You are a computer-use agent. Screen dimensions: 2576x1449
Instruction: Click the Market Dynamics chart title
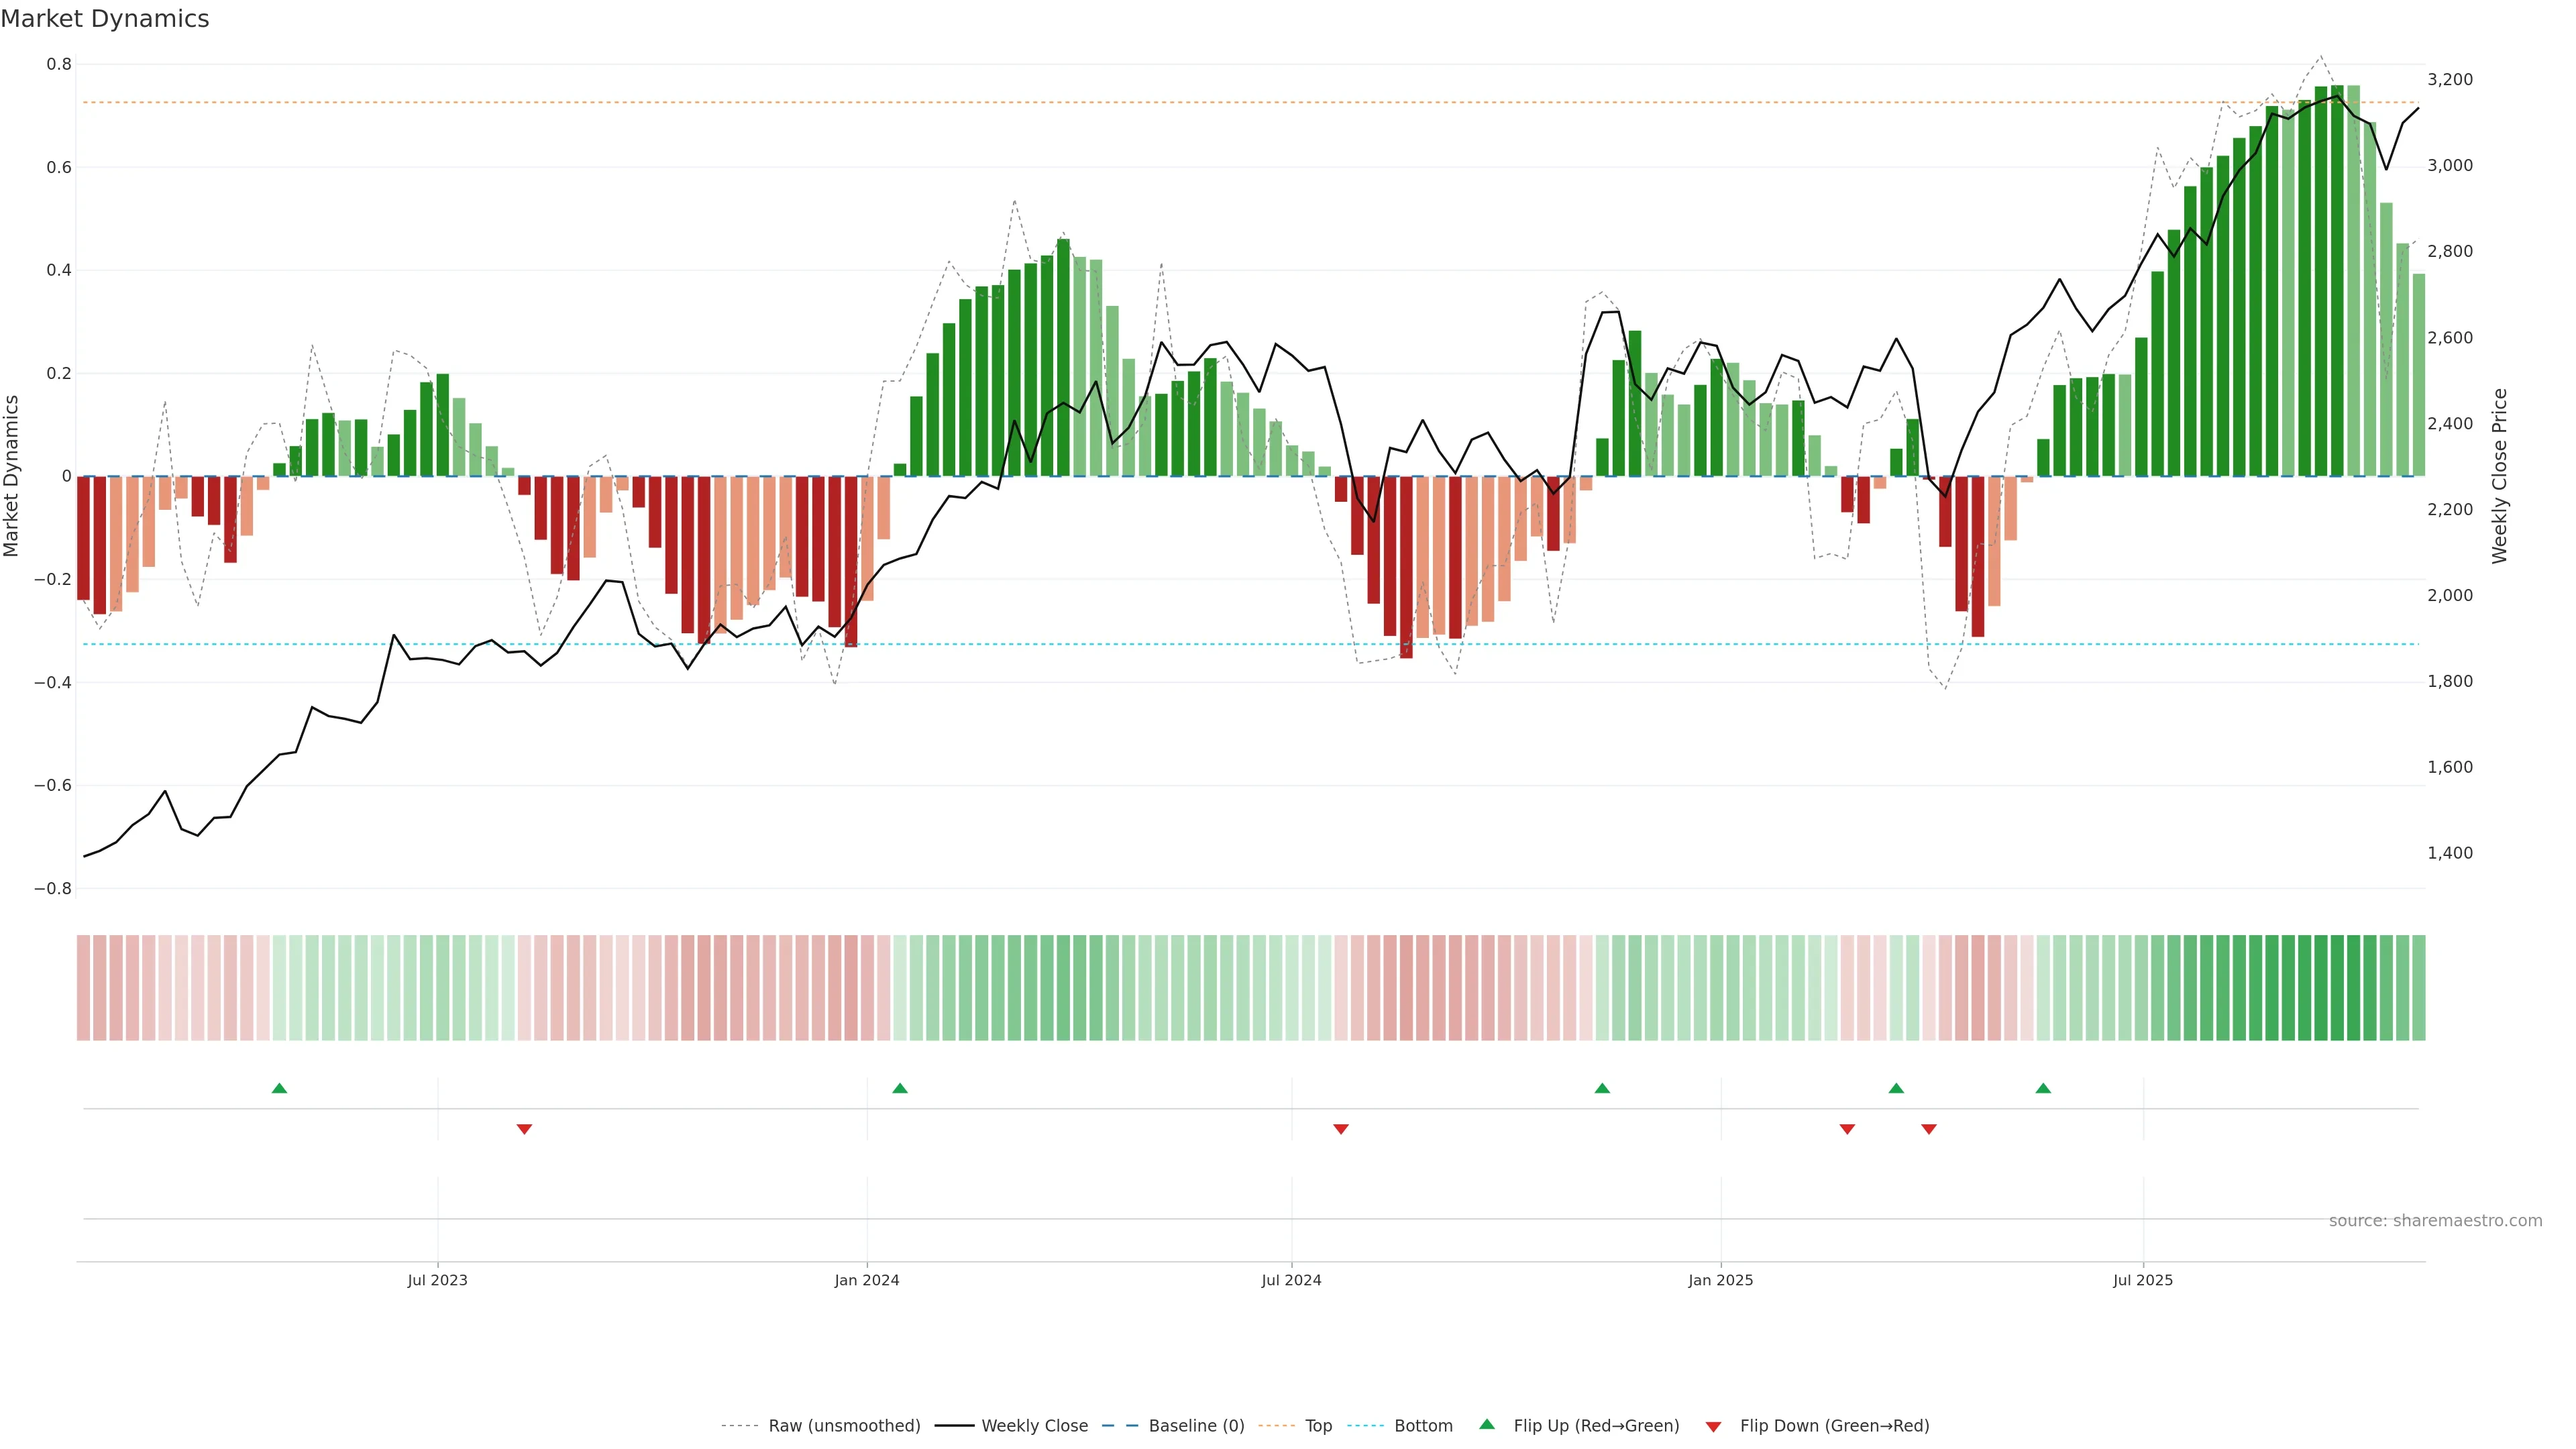point(105,19)
